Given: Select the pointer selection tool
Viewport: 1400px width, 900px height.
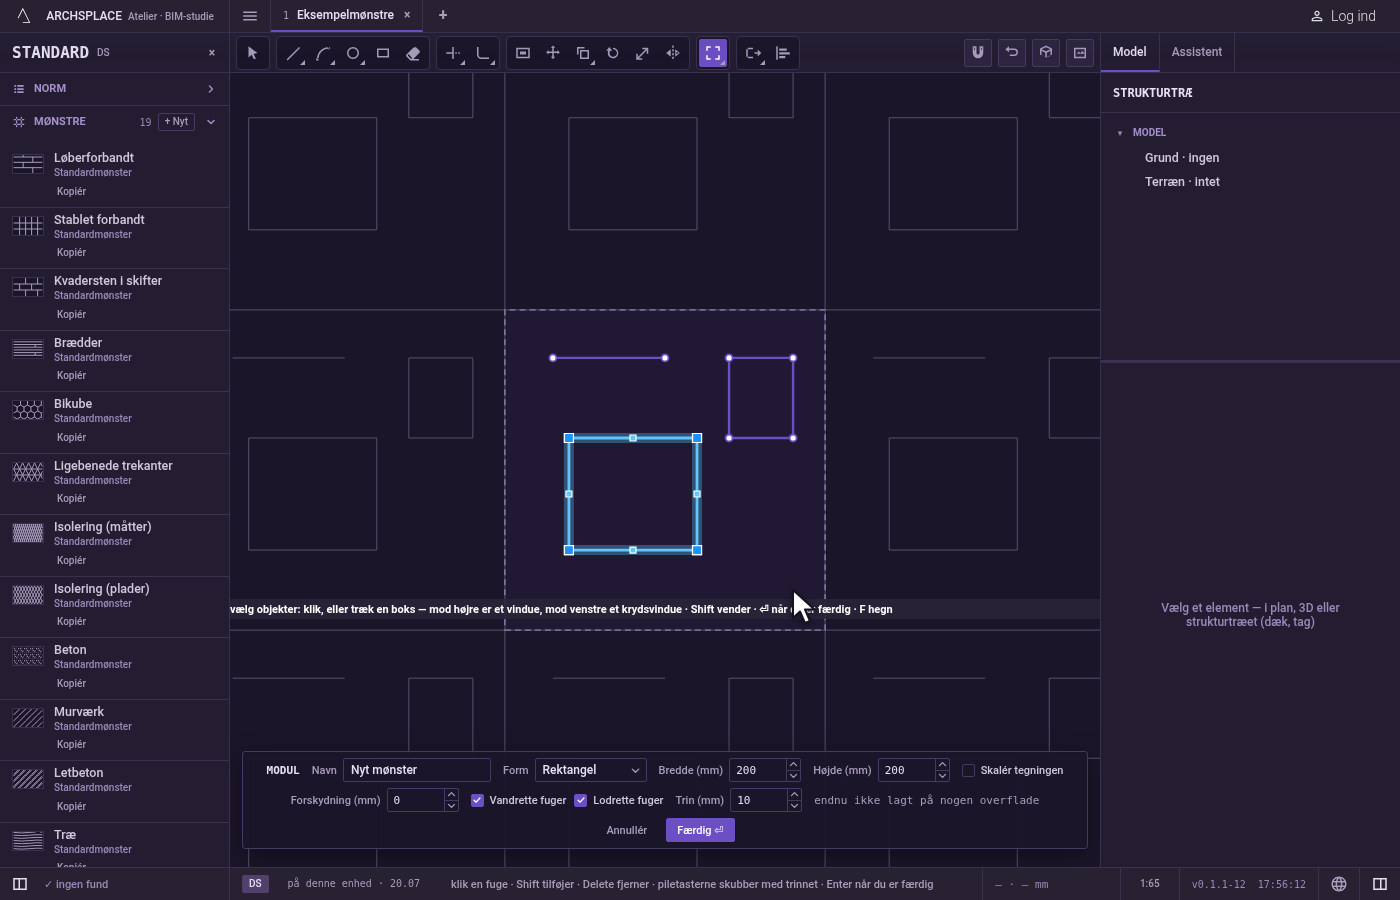Looking at the screenshot, I should click(x=253, y=53).
